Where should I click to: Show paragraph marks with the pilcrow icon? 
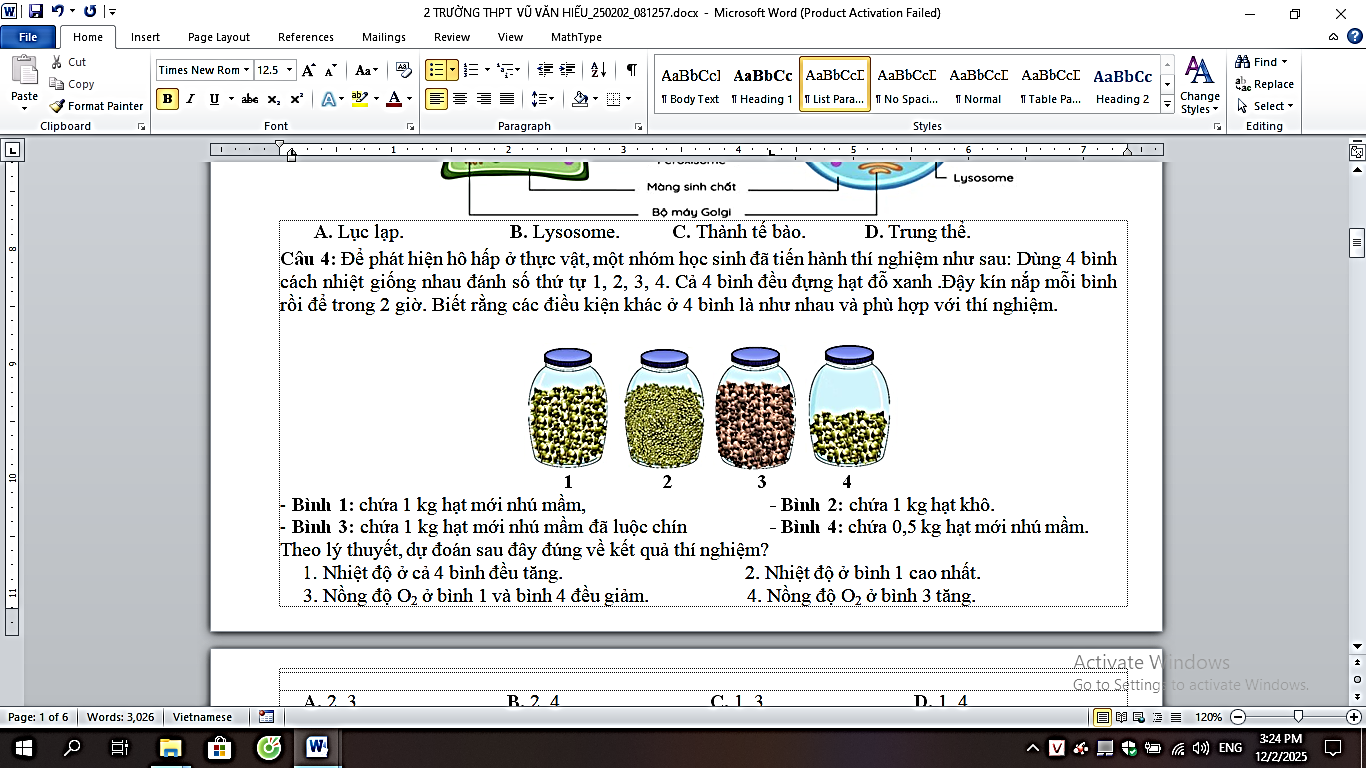[631, 70]
